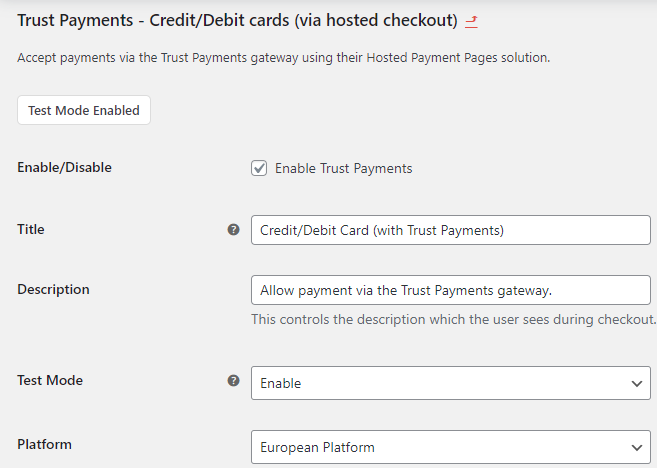Toggle the Enable Trust Payments checkbox

coord(259,168)
